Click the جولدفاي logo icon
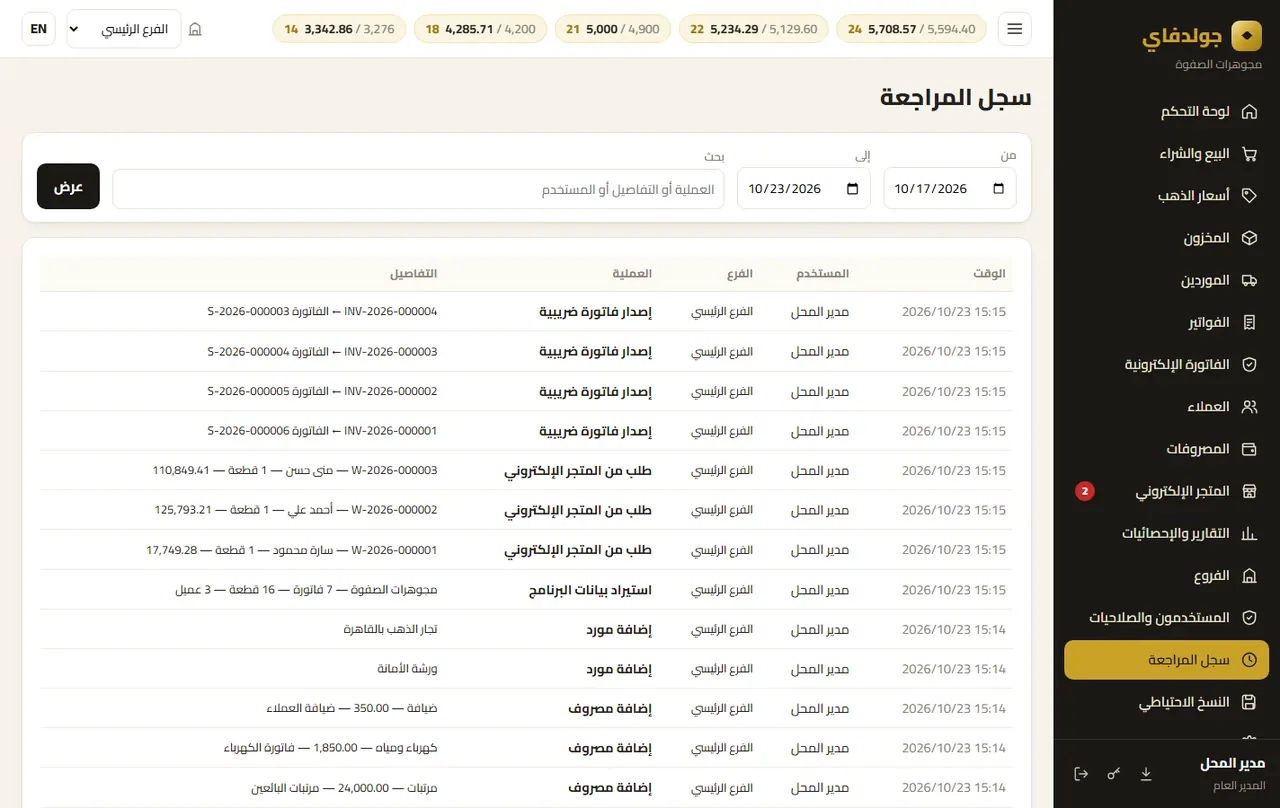The image size is (1280, 808). click(1246, 36)
